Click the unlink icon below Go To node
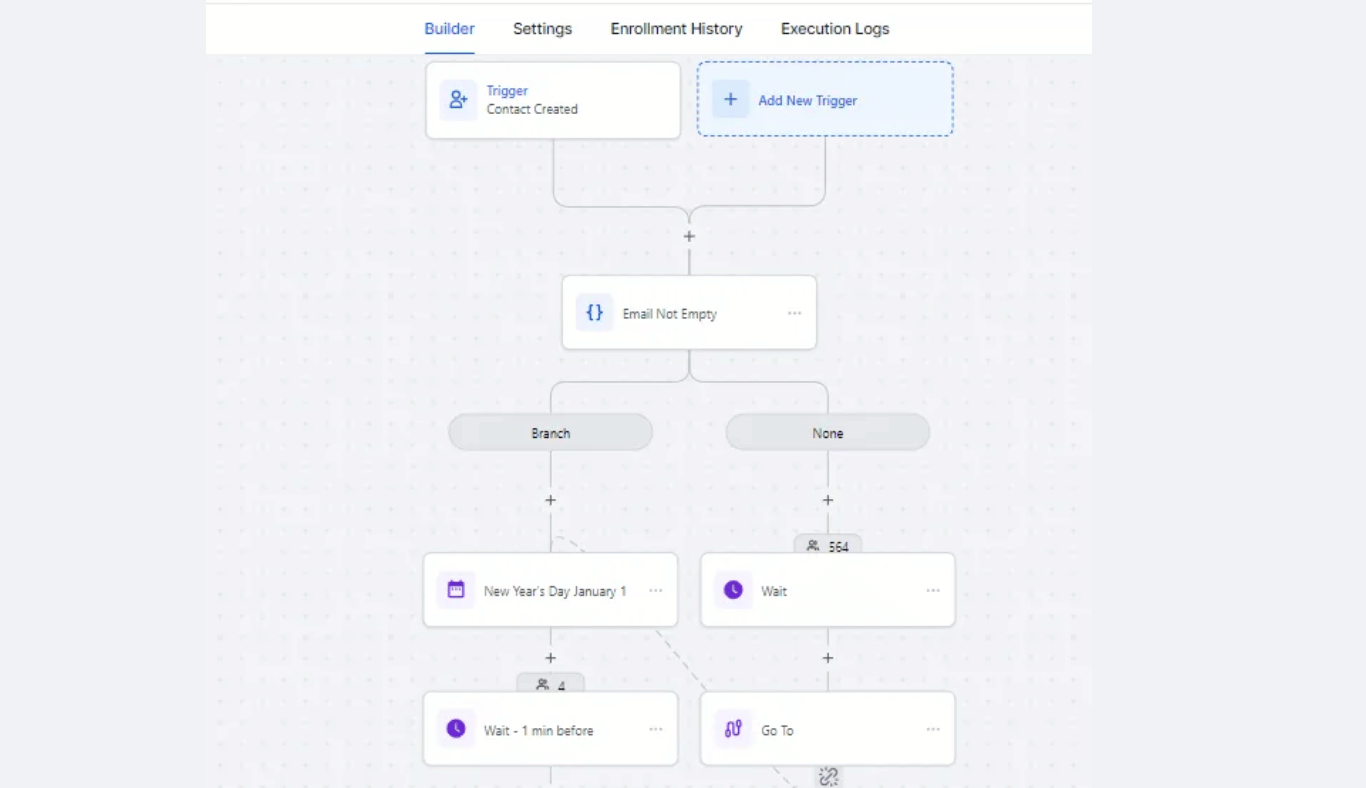Image resolution: width=1366 pixels, height=788 pixels. coord(828,776)
